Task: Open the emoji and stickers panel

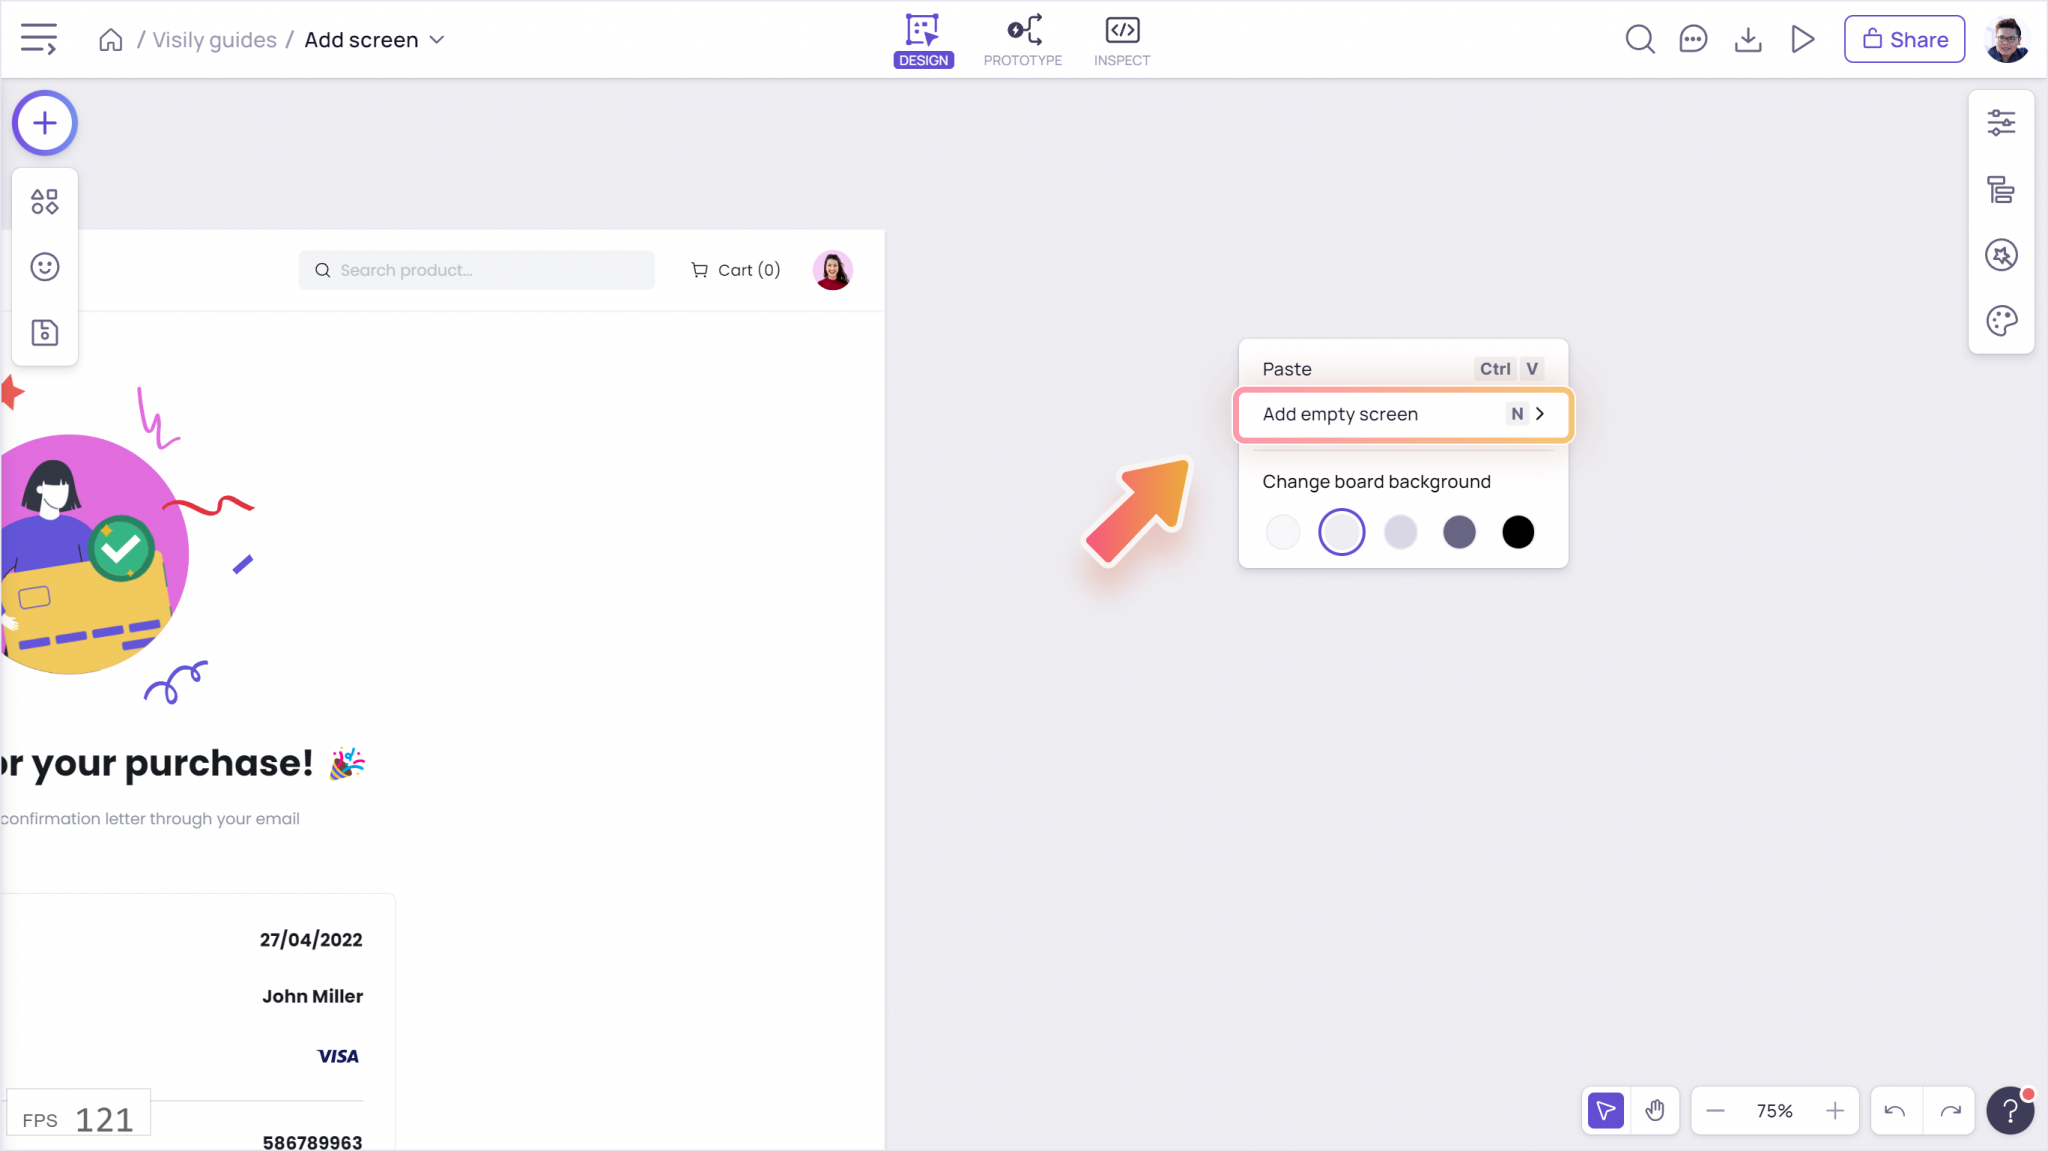Action: (x=44, y=267)
